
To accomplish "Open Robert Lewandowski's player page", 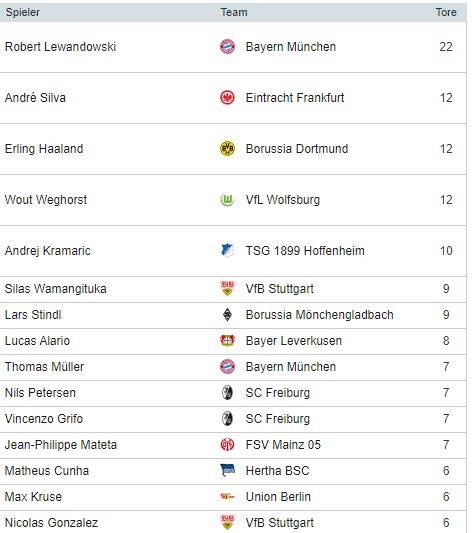I will [x=60, y=47].
